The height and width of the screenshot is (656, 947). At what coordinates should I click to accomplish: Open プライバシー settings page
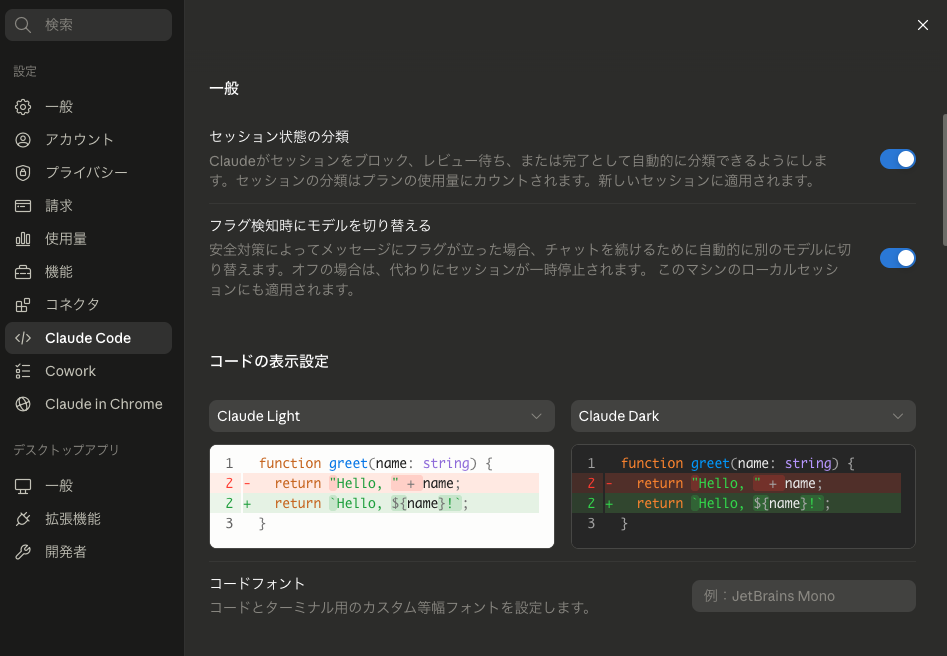click(x=88, y=173)
